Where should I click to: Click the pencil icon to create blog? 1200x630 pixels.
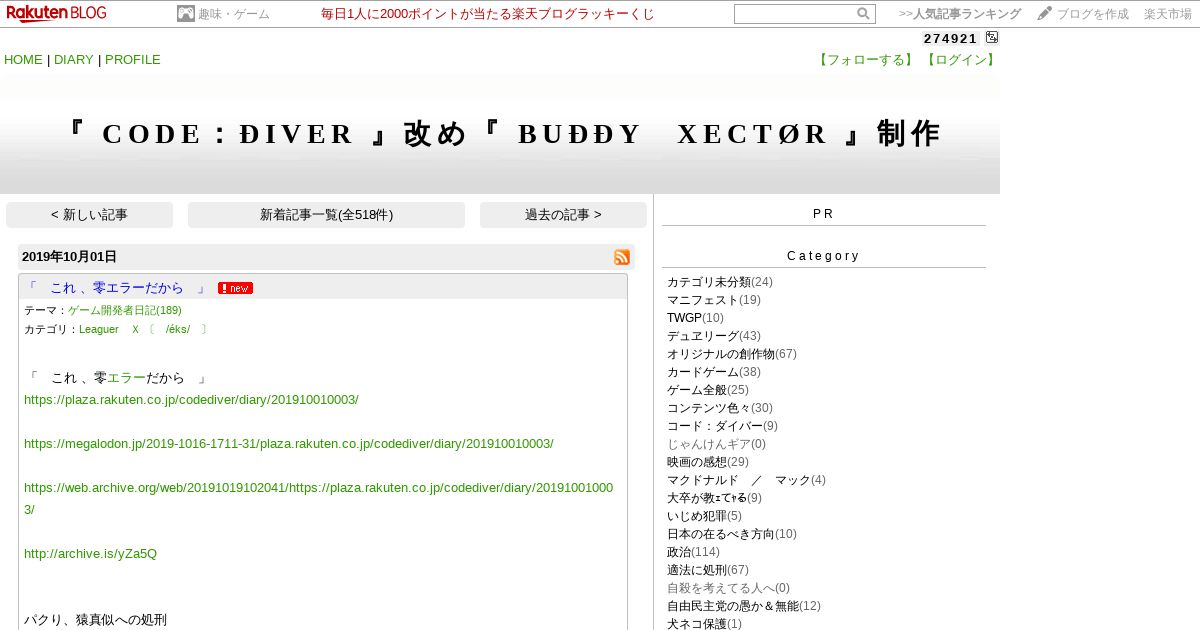point(1044,14)
